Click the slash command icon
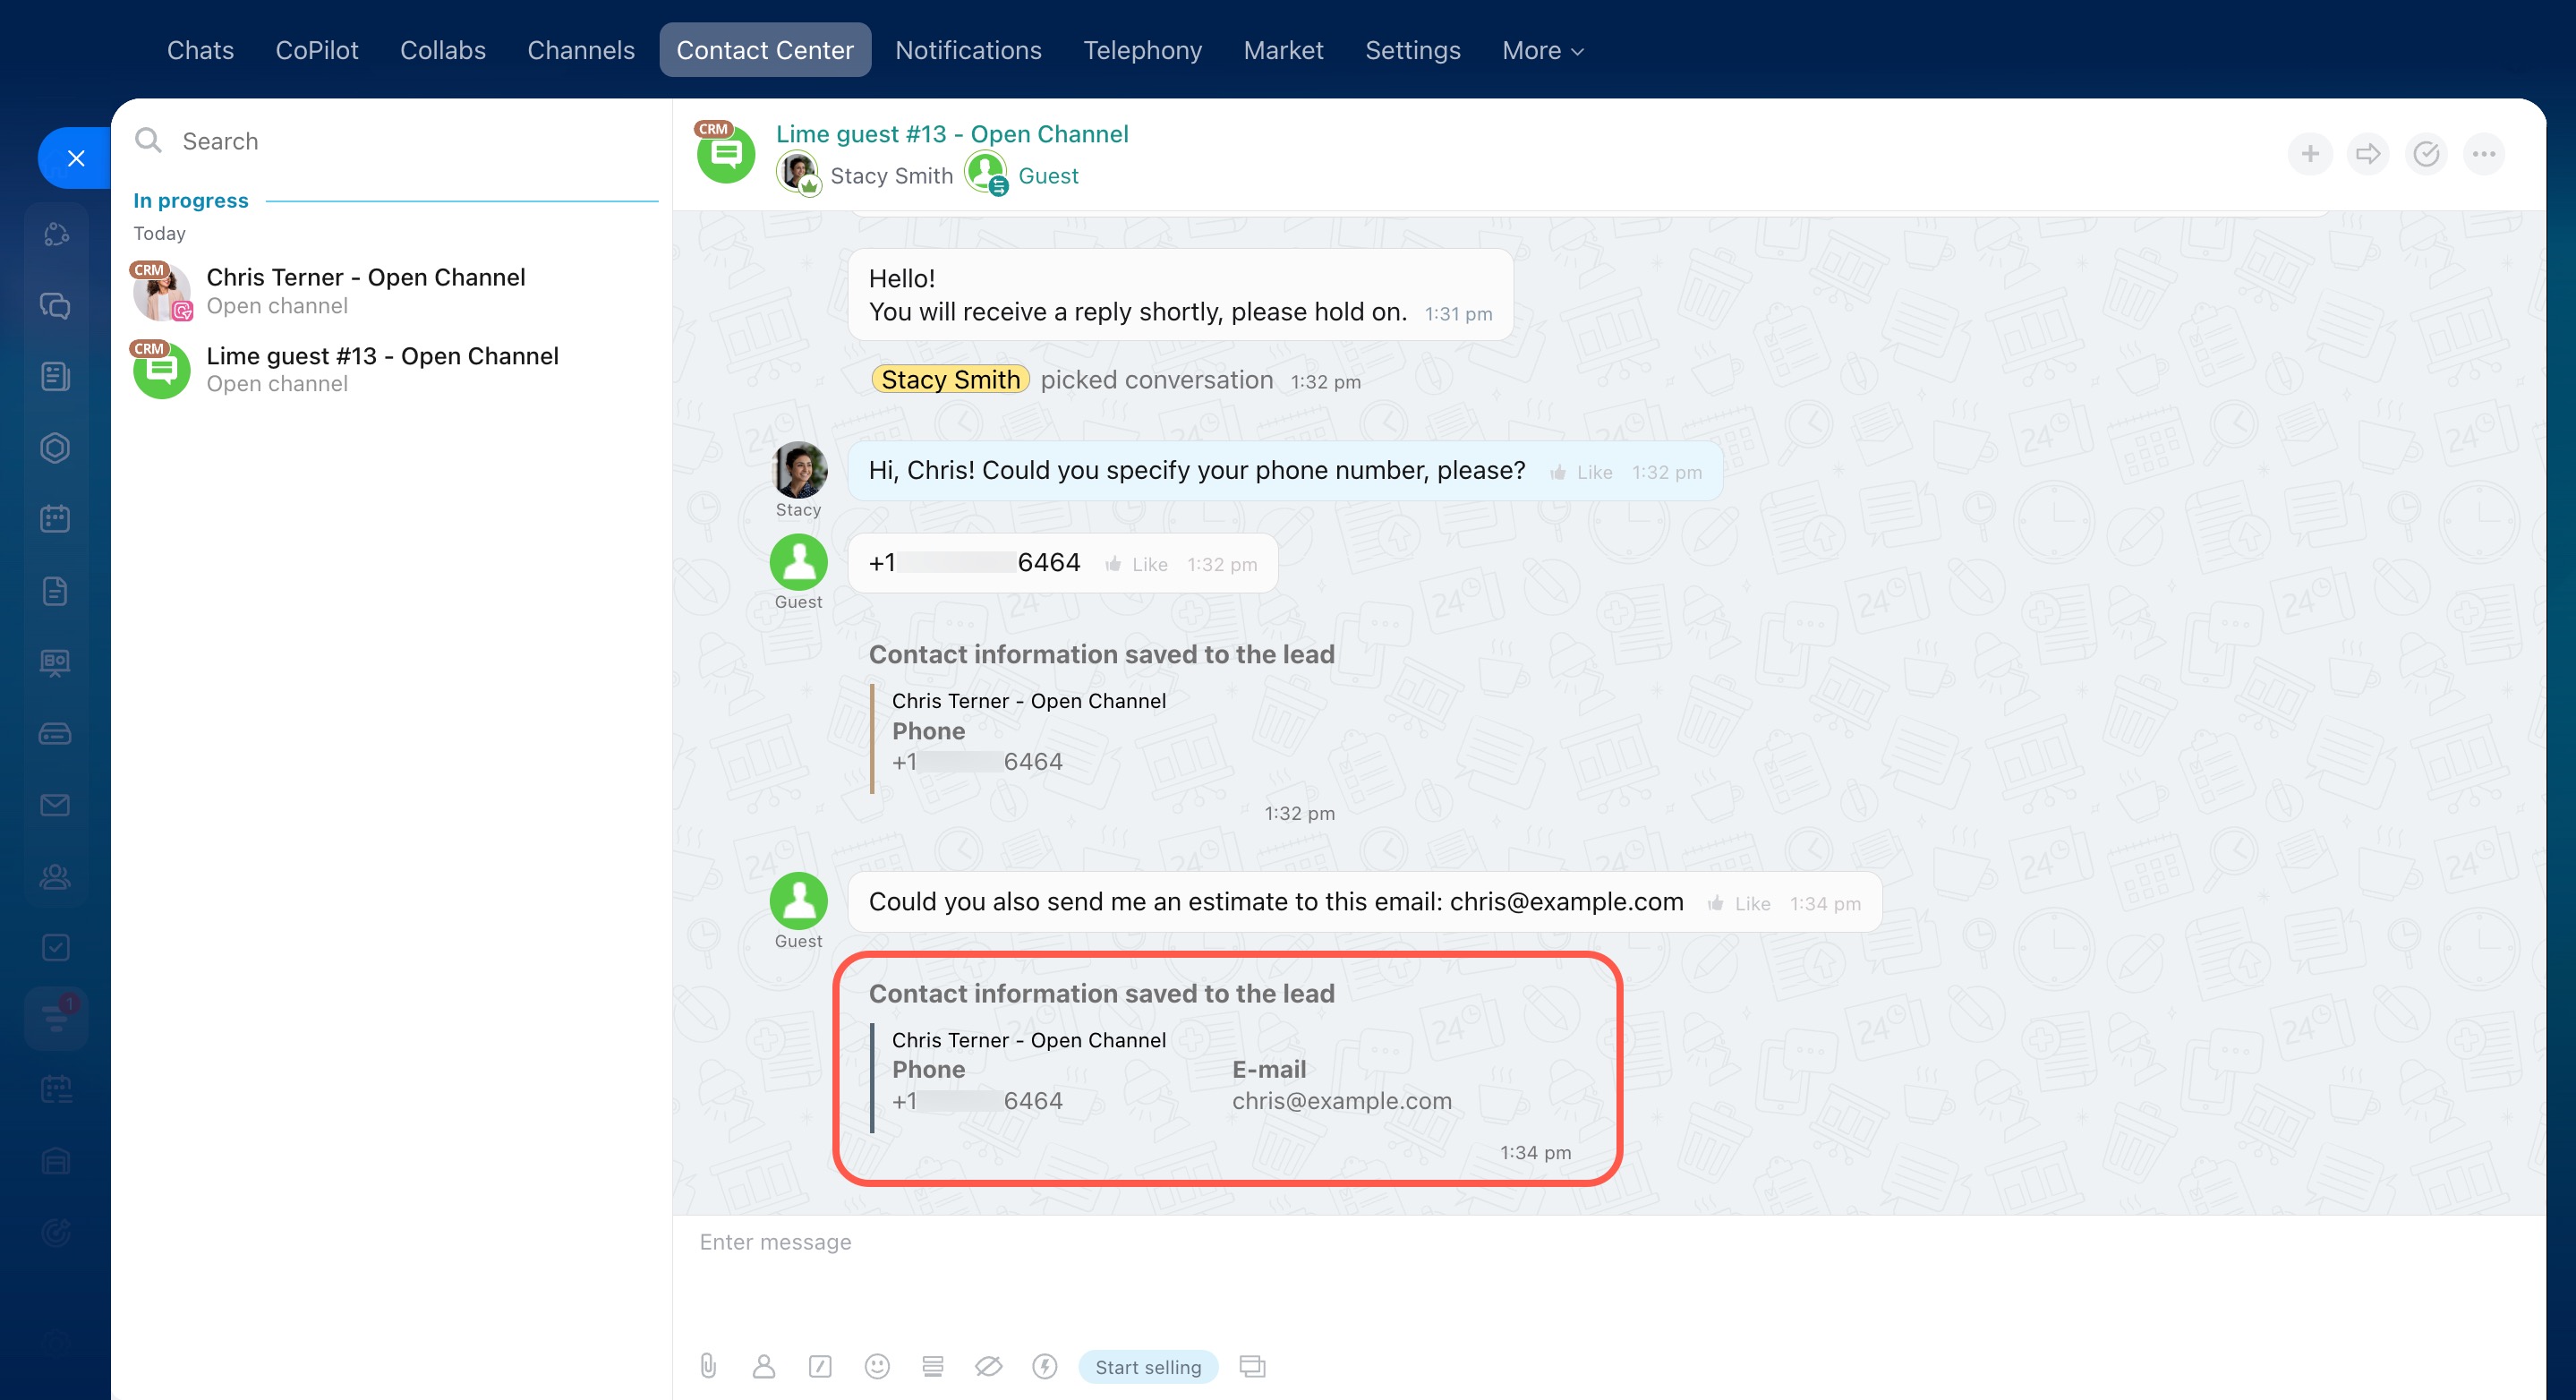This screenshot has width=2576, height=1400. [x=820, y=1366]
